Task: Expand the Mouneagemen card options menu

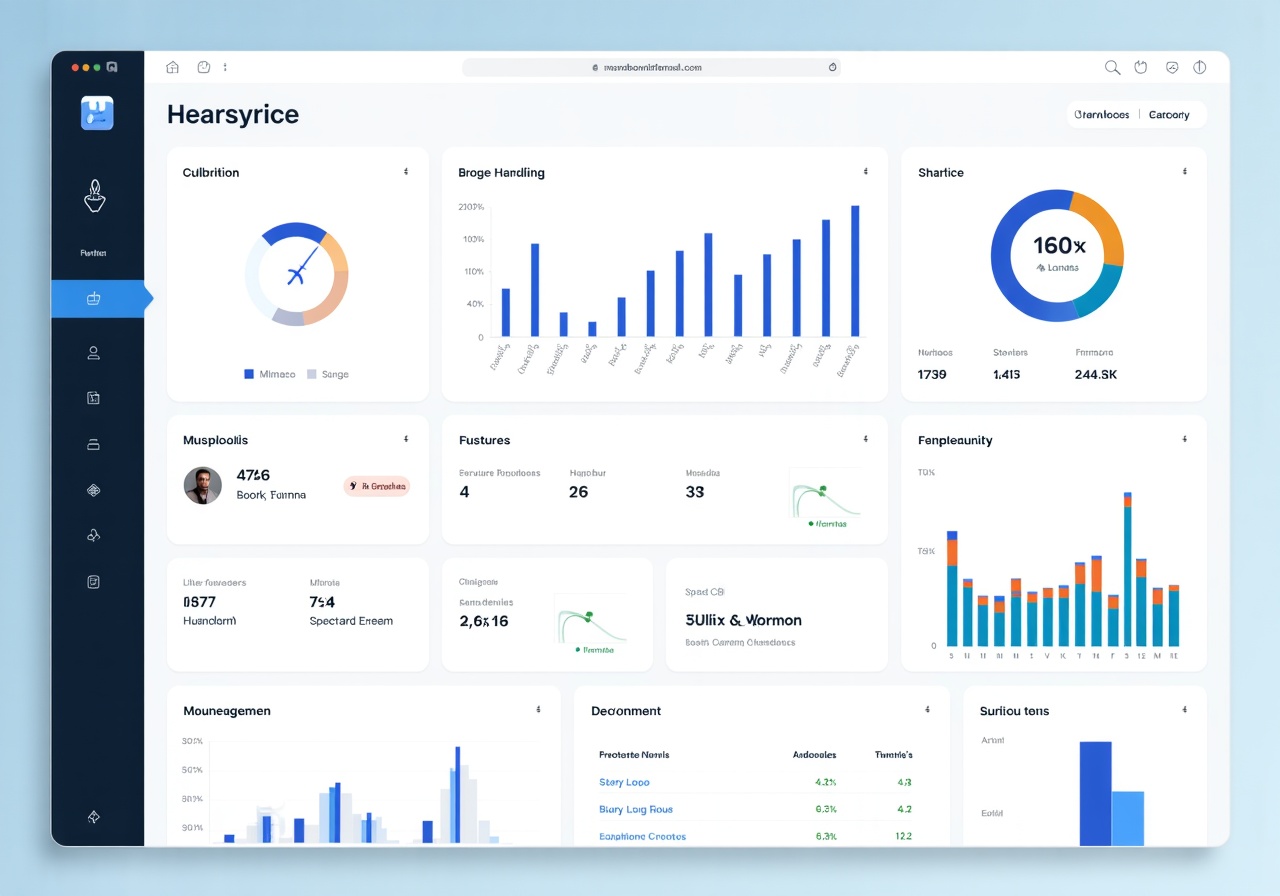Action: coord(538,710)
